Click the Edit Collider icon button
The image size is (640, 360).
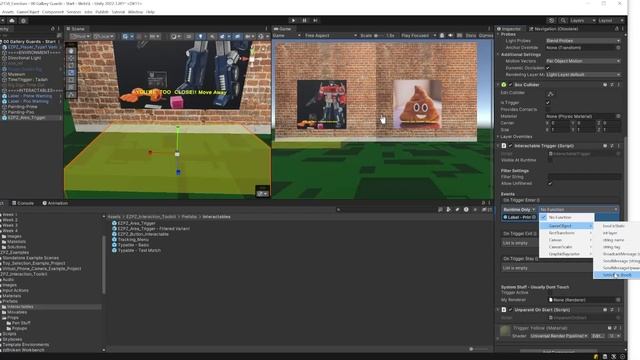551,94
